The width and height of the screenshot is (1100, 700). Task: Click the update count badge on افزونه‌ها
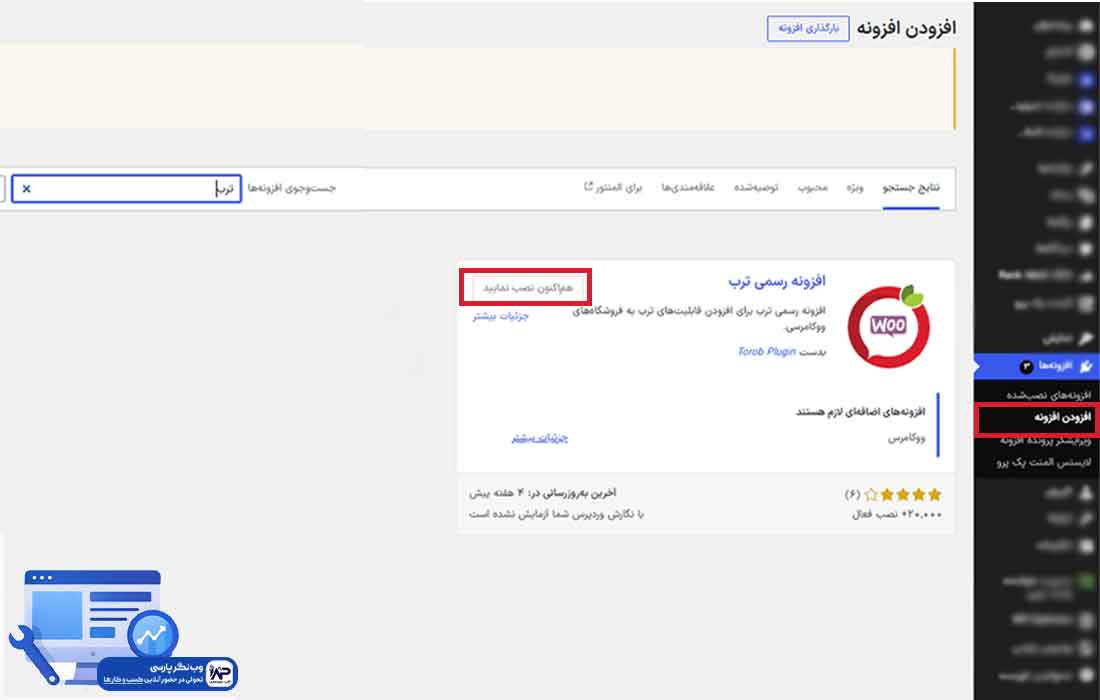(1026, 366)
